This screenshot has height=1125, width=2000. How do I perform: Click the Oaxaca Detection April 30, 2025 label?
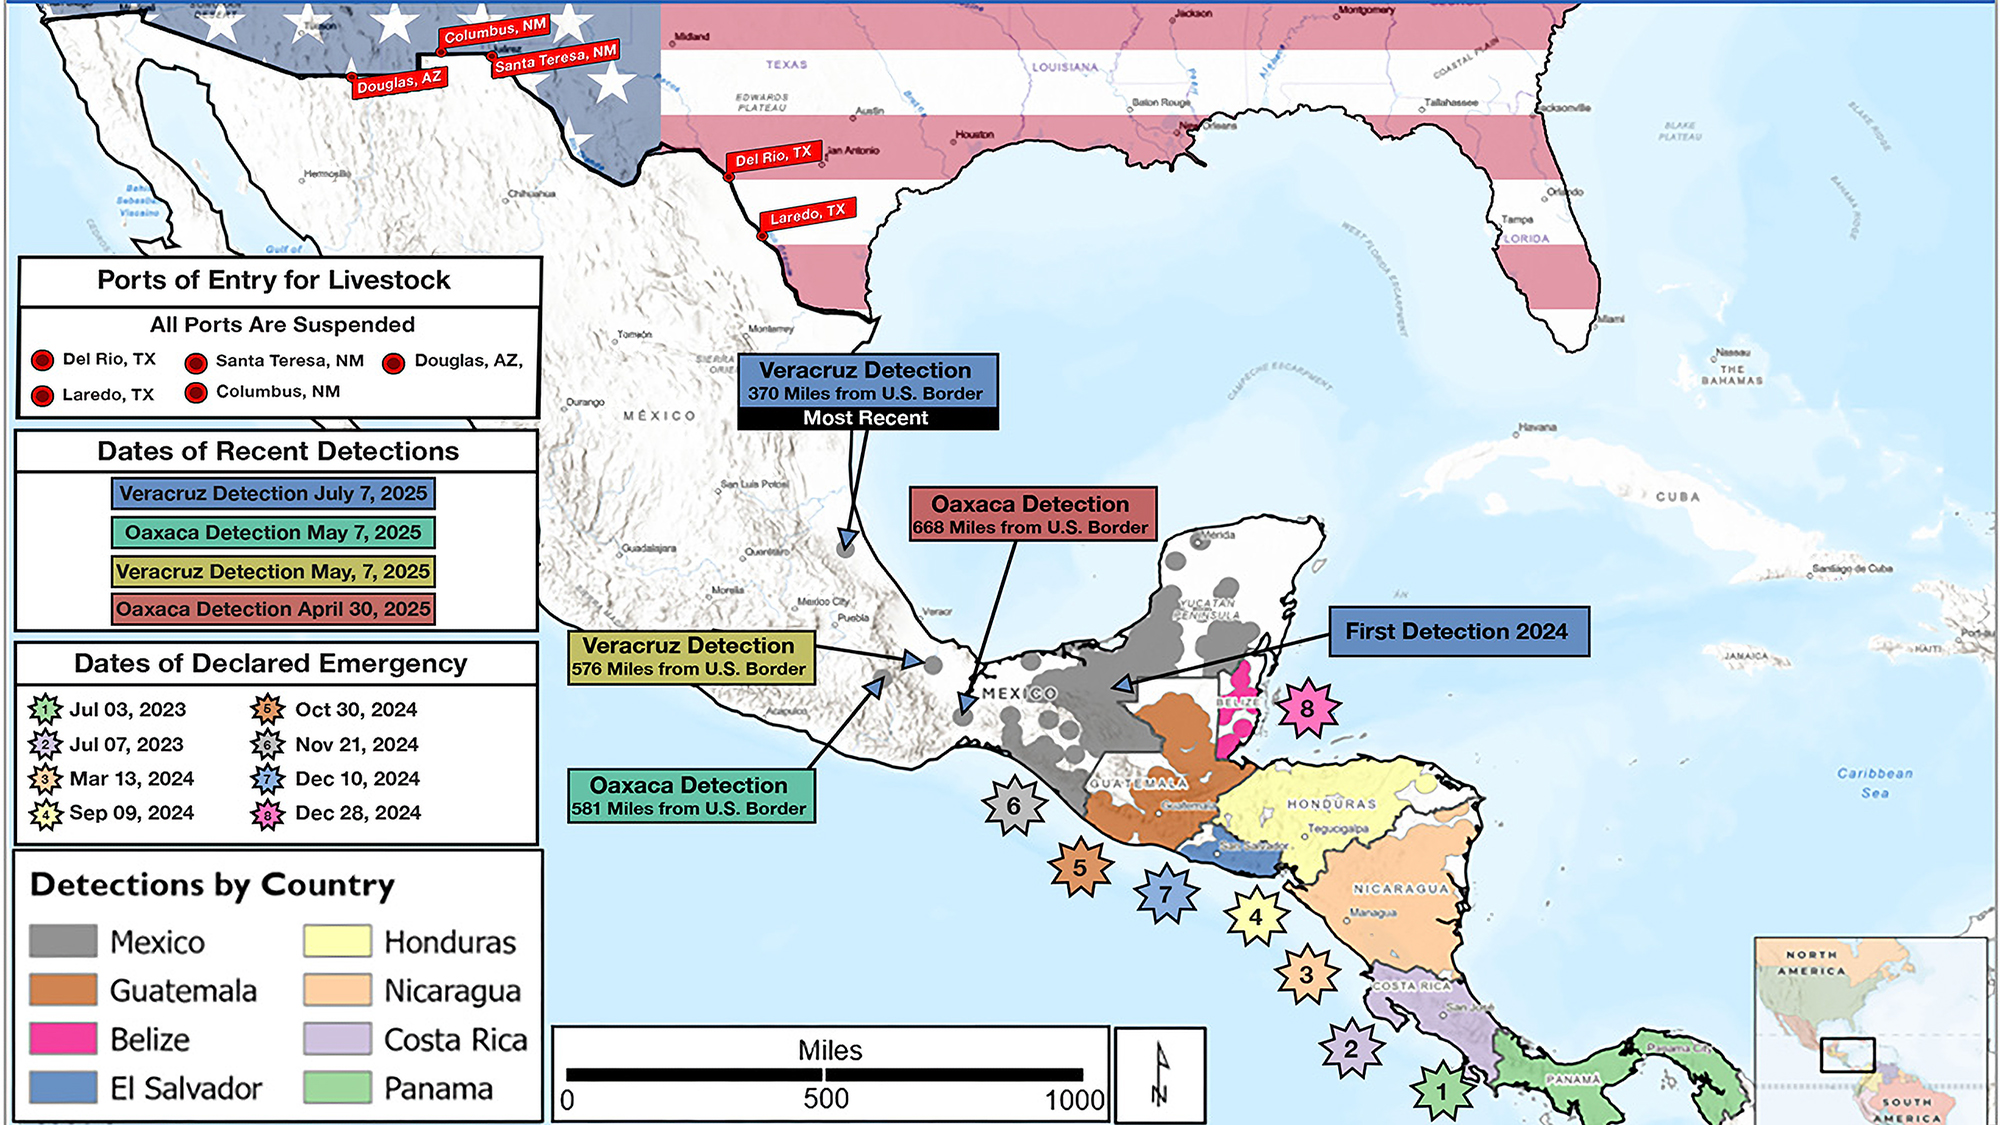point(273,609)
